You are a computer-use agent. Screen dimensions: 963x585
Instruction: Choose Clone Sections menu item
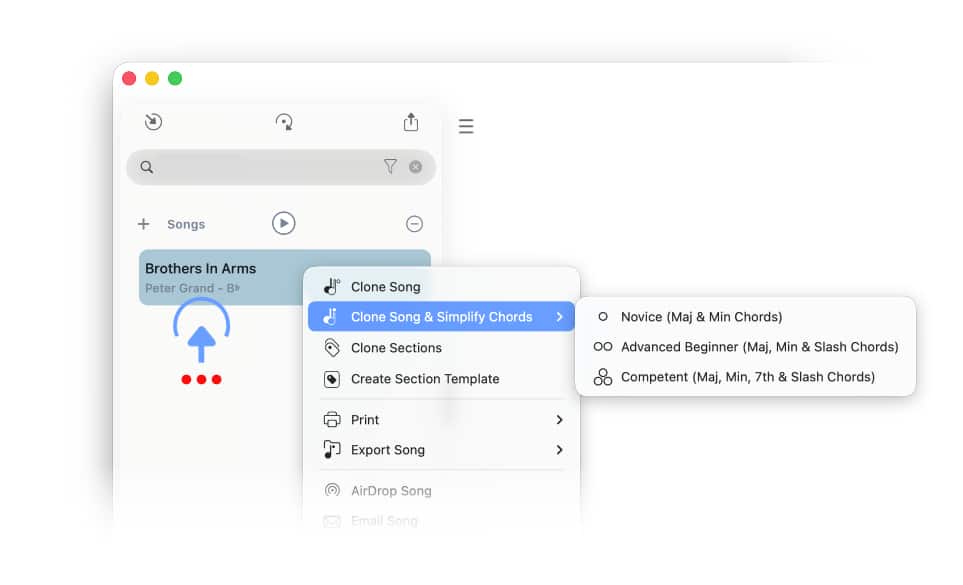[441, 348]
